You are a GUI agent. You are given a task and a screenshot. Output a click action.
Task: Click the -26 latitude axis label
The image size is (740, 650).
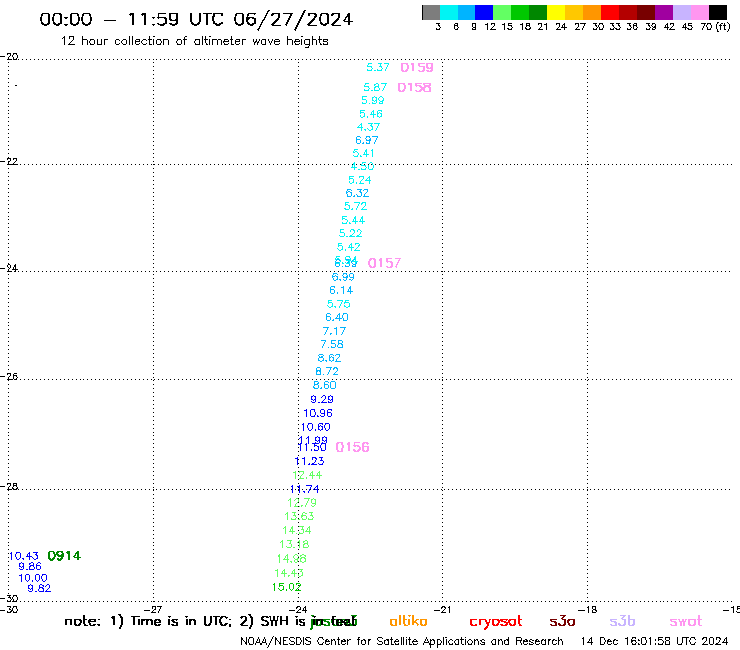[x=9, y=376]
